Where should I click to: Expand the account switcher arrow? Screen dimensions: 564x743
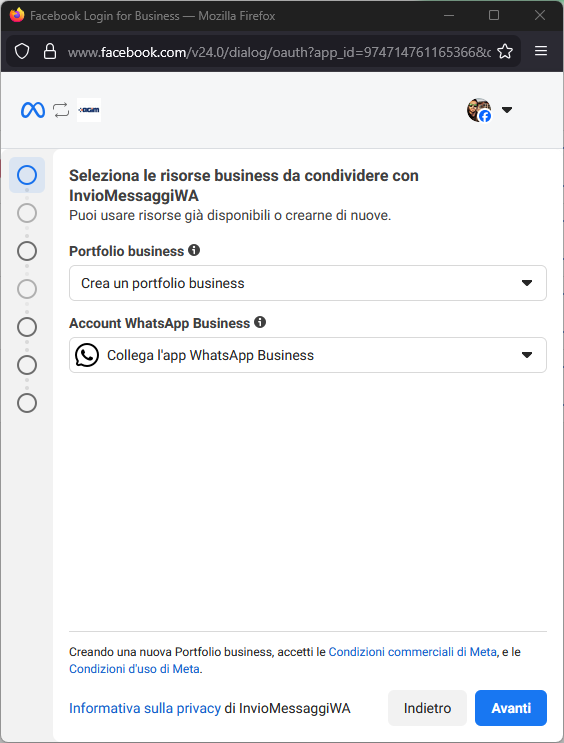[507, 110]
